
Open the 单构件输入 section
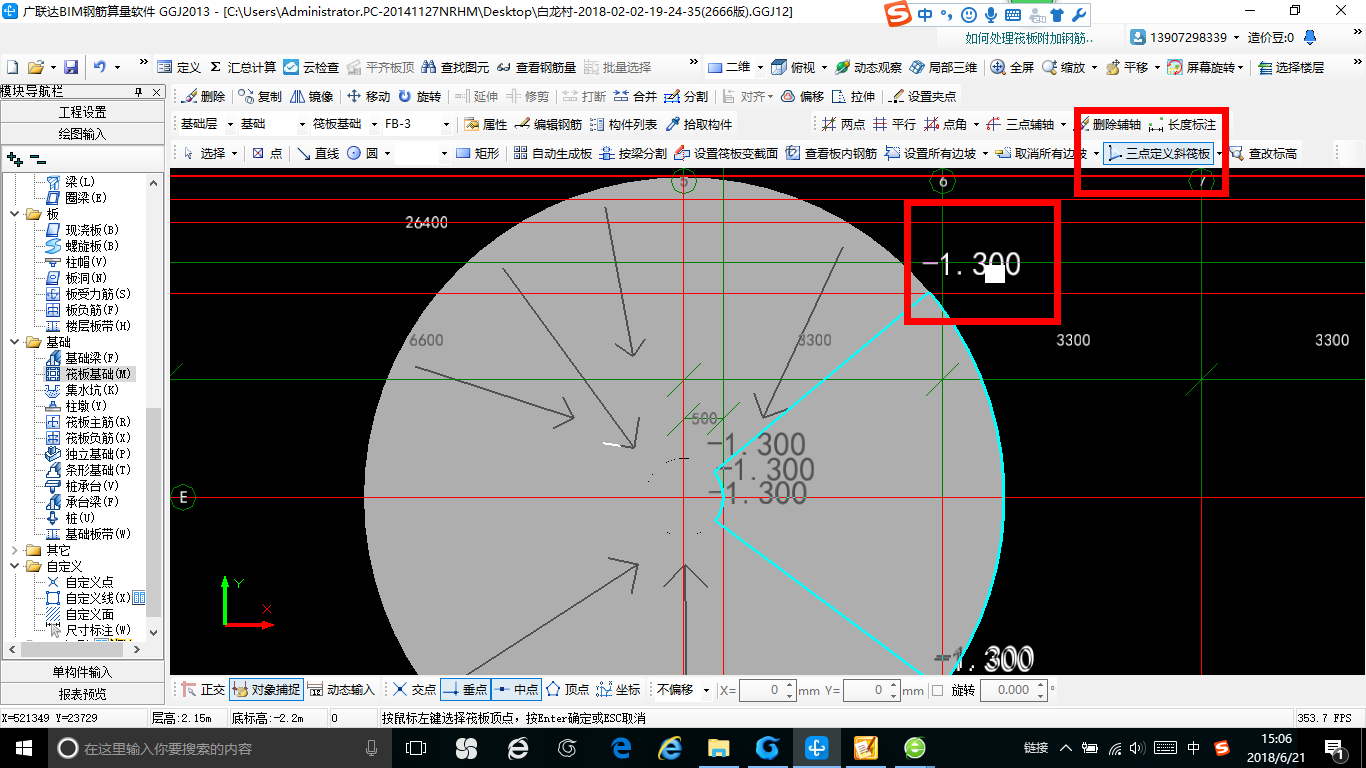tap(82, 672)
